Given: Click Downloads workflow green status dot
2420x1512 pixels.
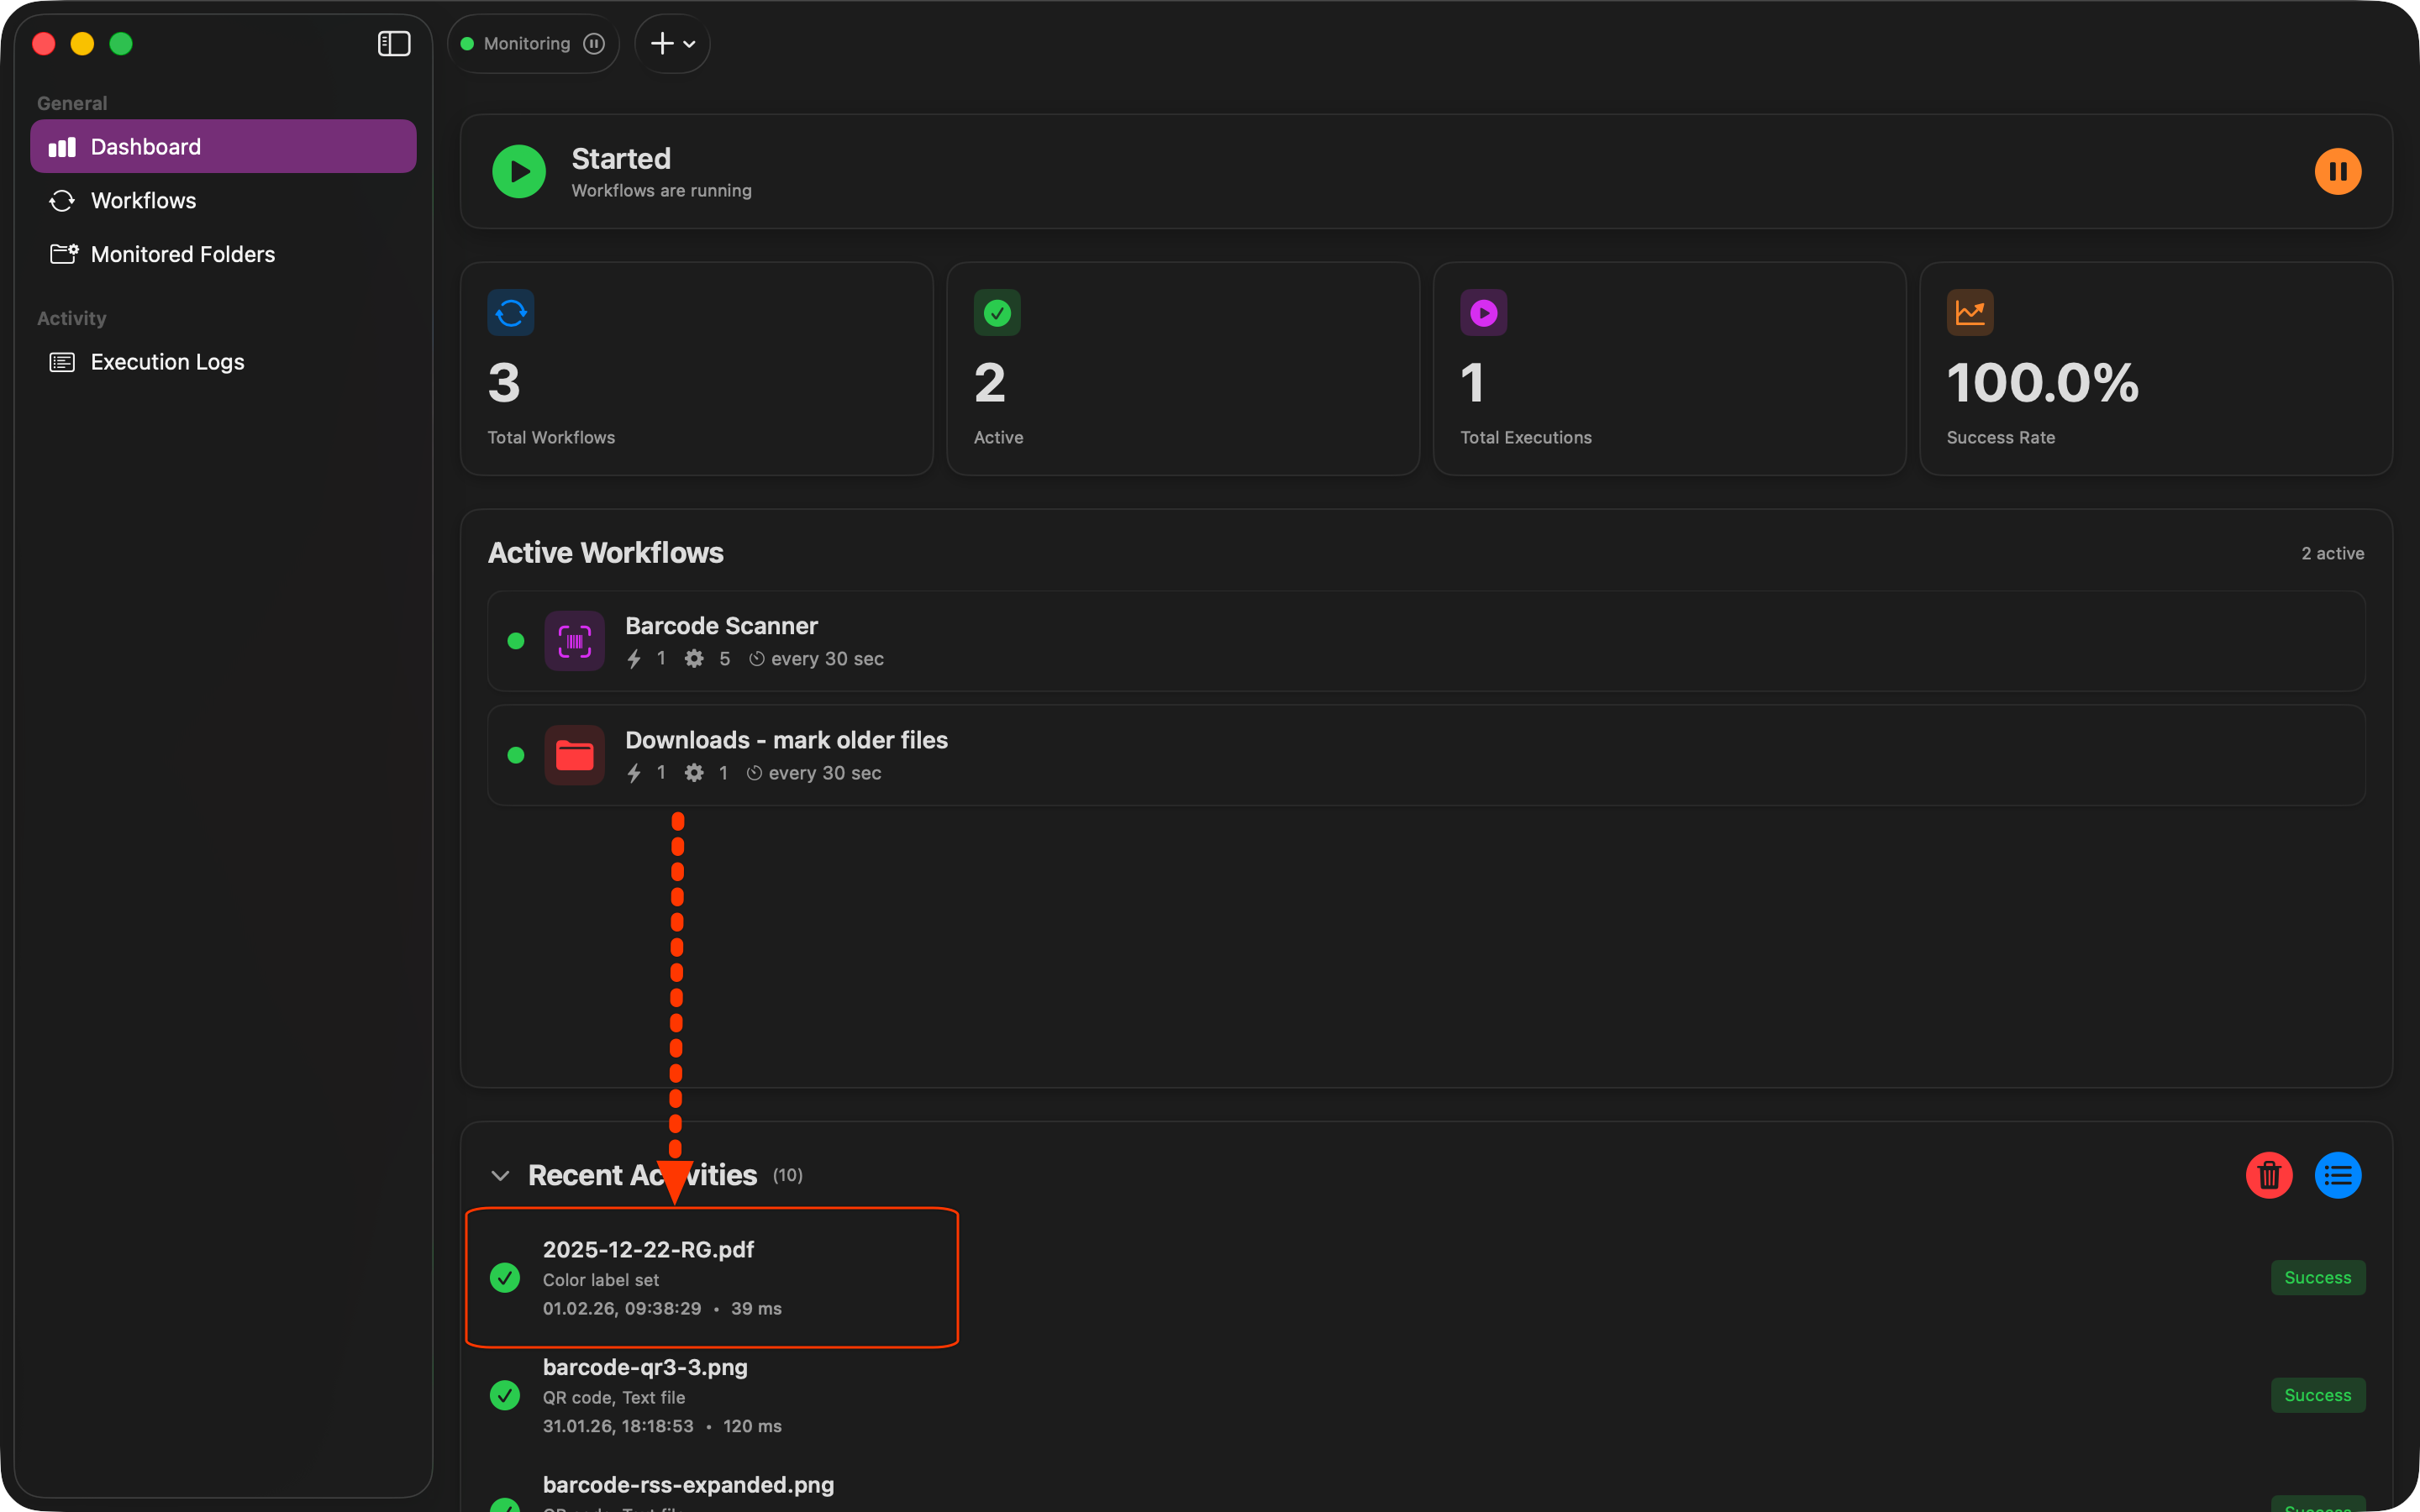Looking at the screenshot, I should tap(516, 755).
